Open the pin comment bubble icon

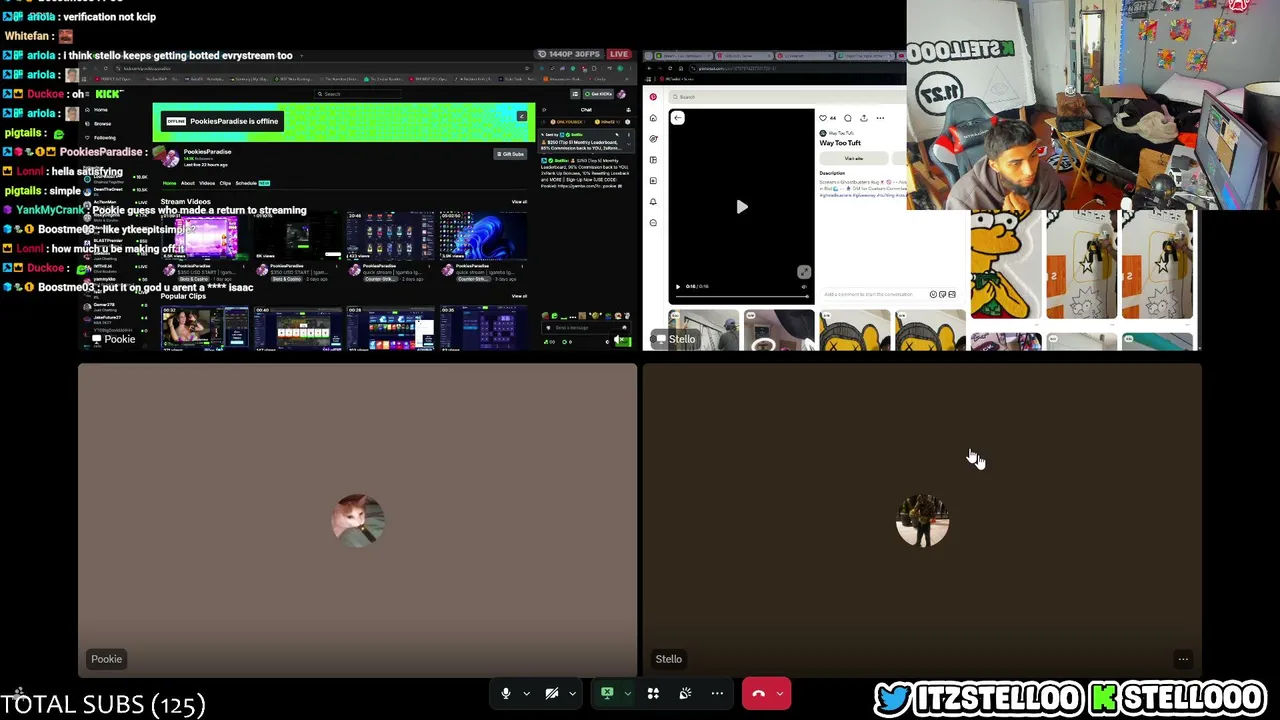click(848, 118)
